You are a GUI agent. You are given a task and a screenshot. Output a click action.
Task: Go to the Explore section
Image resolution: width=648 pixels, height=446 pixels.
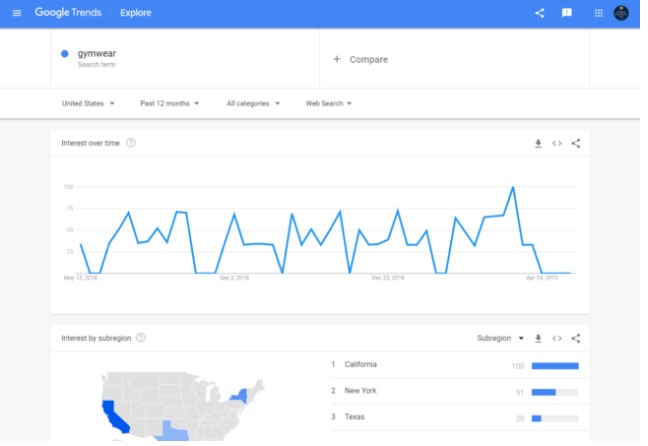(136, 13)
